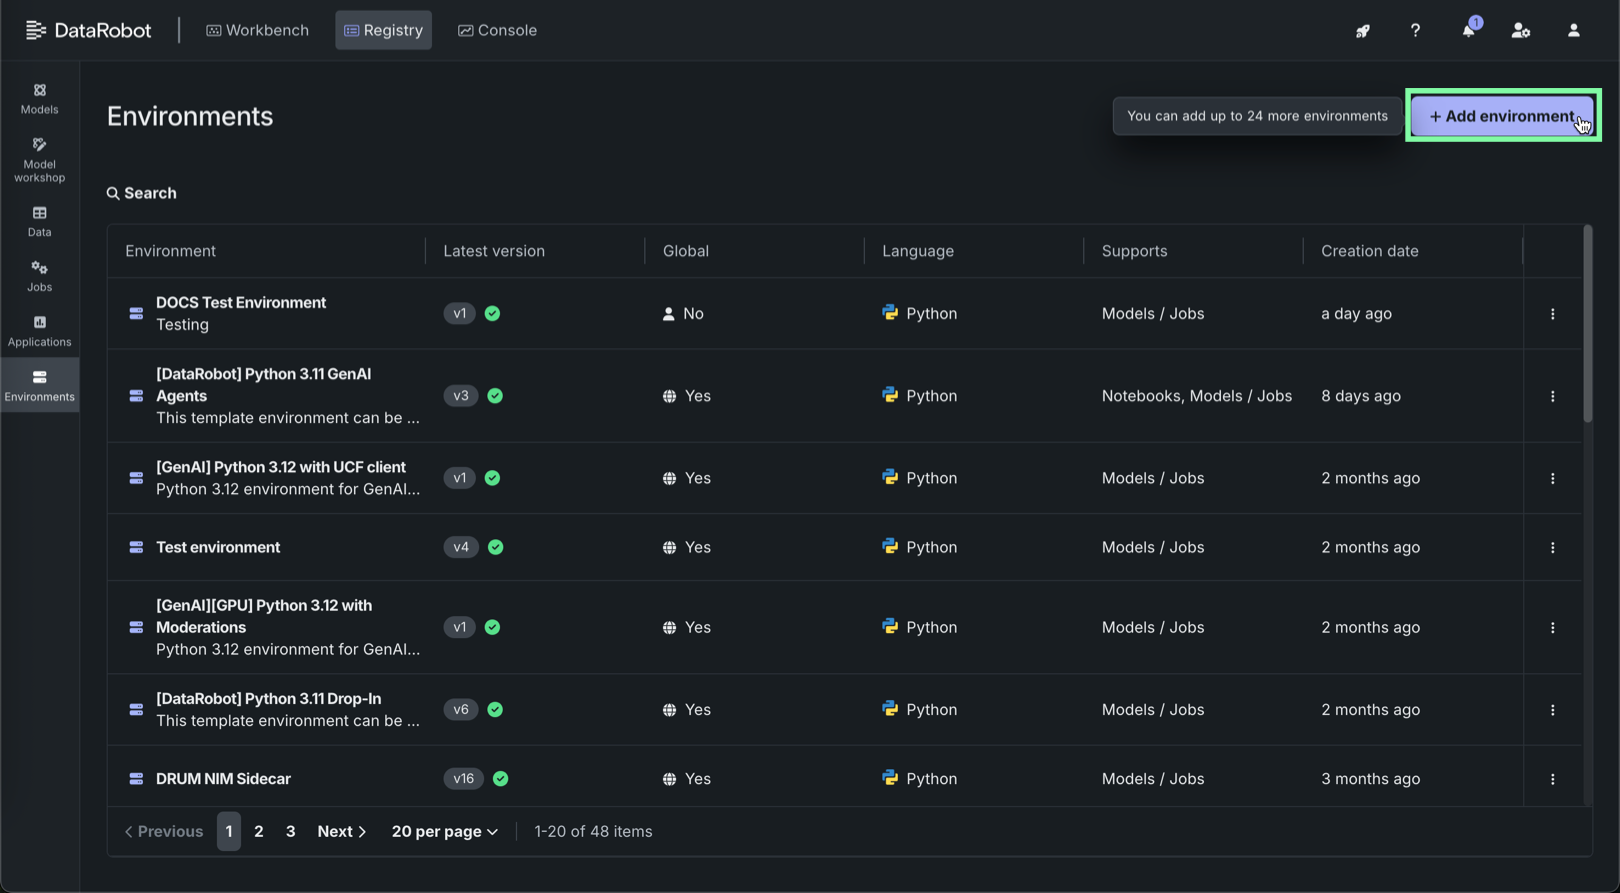Click the environments table vertical scrollbar
The height and width of the screenshot is (893, 1620).
click(x=1587, y=325)
